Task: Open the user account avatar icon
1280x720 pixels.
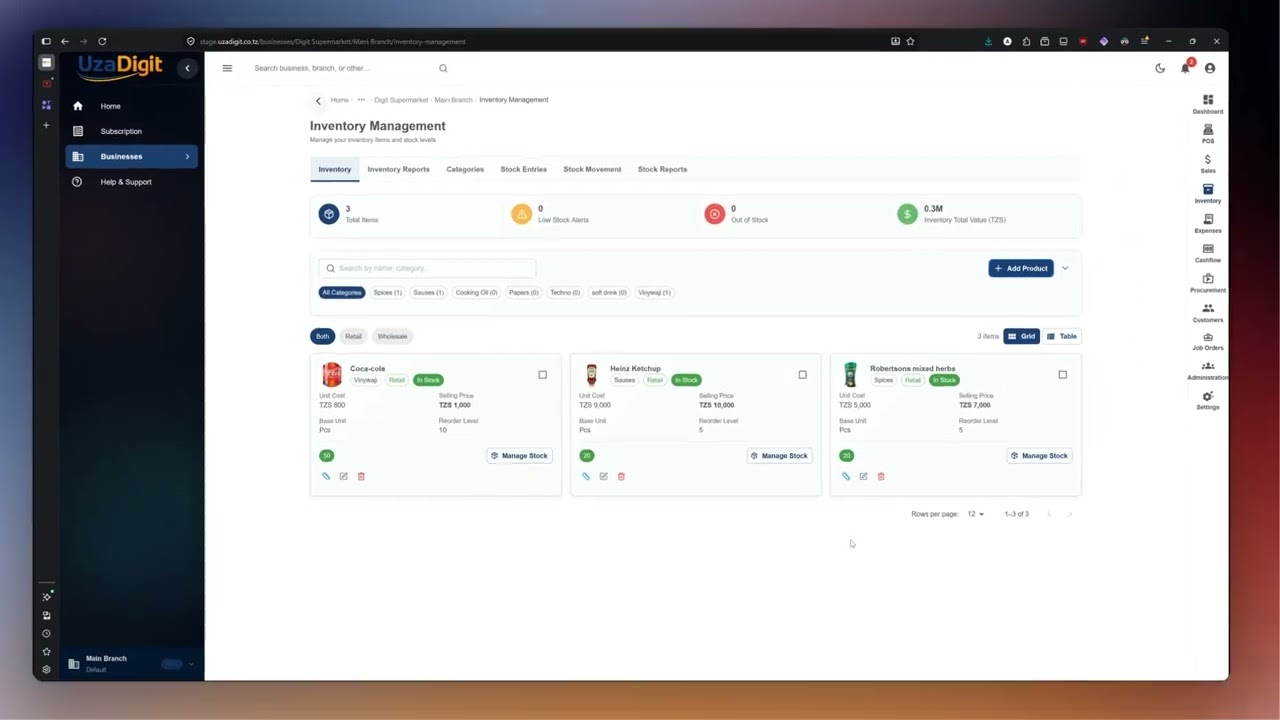Action: 1210,68
